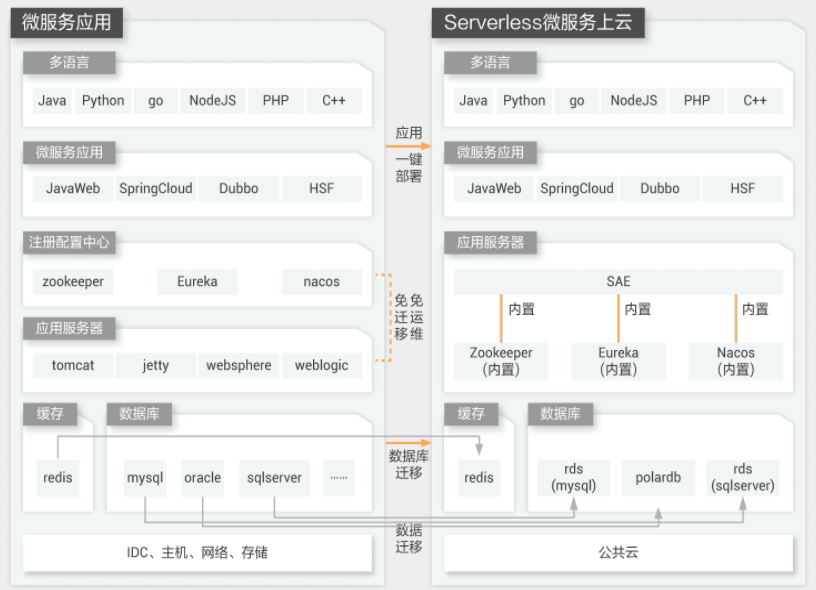Click the 多语言 header in the left panel

(x=69, y=63)
